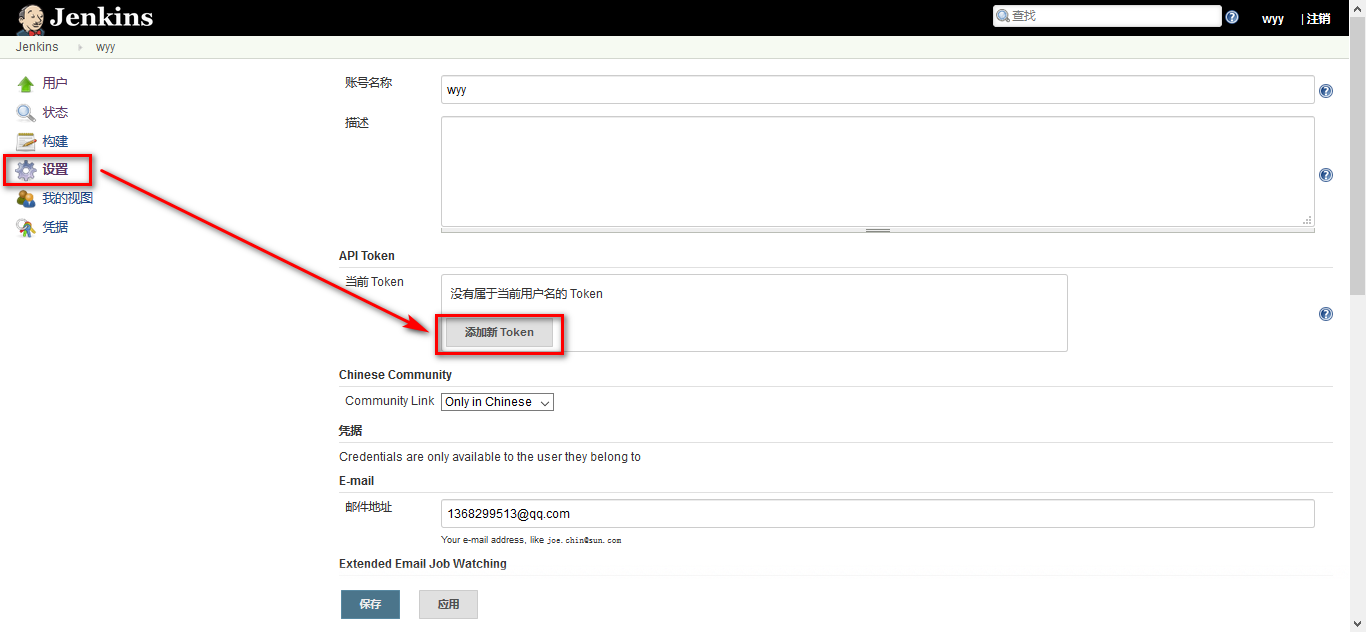Grab the 描述 textarea resize handle bar
Image resolution: width=1366 pixels, height=632 pixels.
coord(878,231)
